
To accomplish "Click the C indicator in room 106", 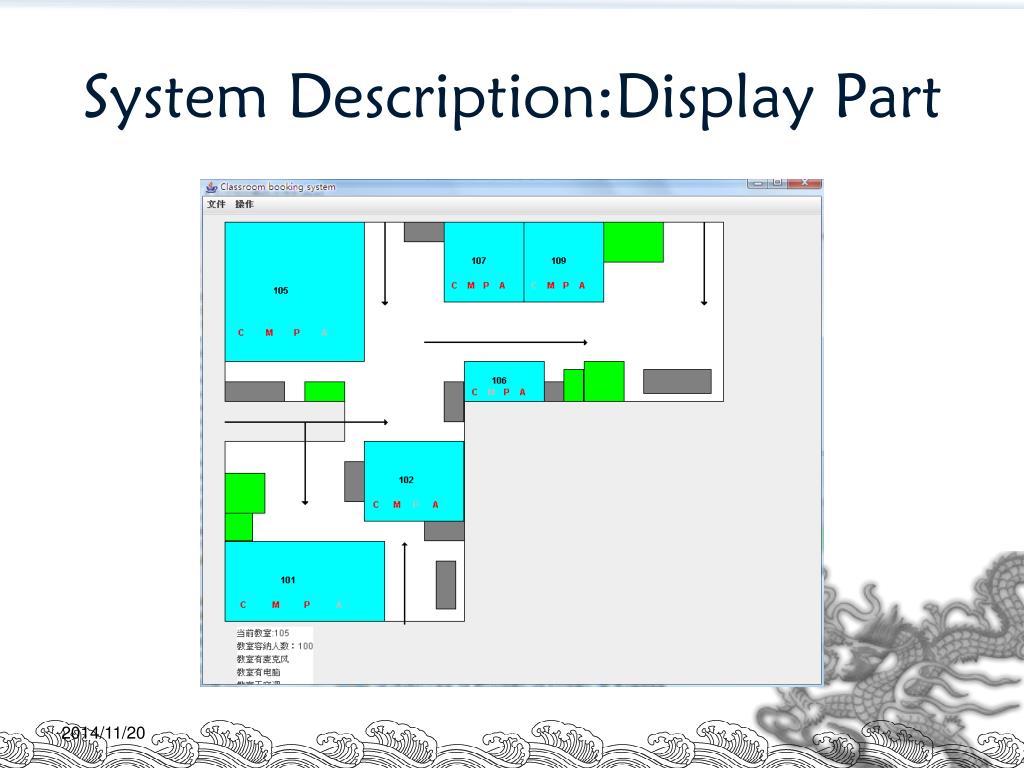I will point(475,392).
